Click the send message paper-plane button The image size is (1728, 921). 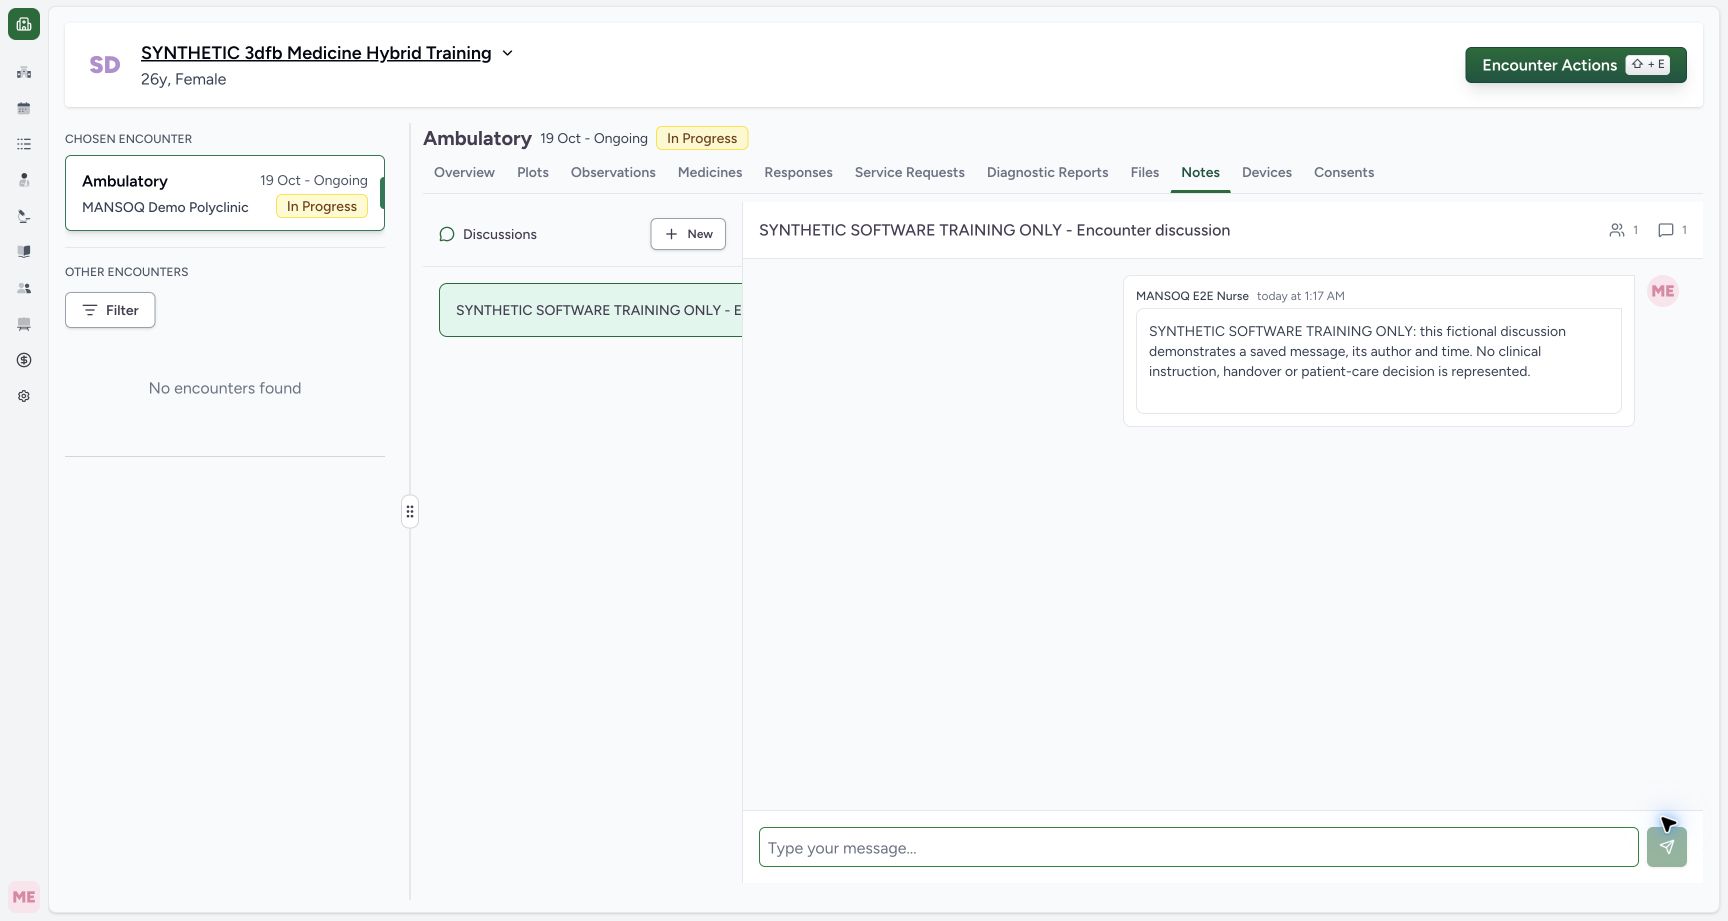1667,847
